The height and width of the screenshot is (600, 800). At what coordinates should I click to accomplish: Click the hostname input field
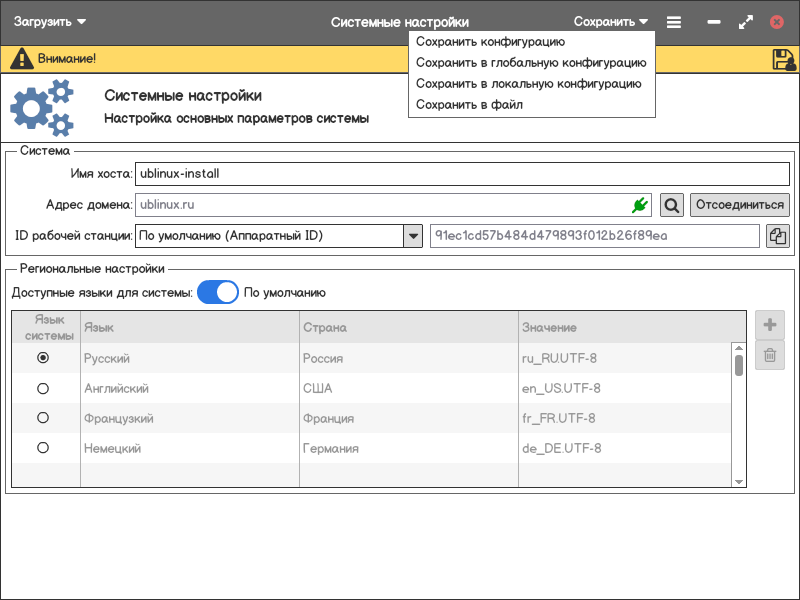pos(461,173)
